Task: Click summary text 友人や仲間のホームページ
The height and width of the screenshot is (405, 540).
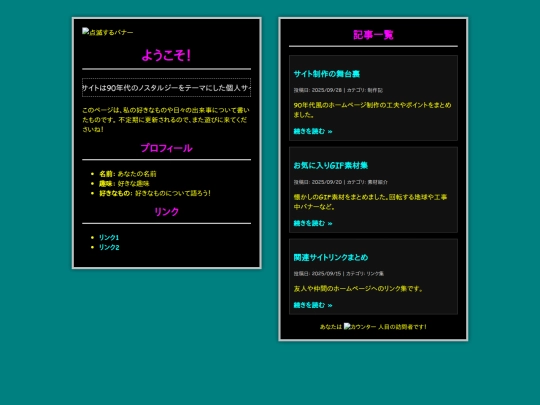Action: point(358,289)
